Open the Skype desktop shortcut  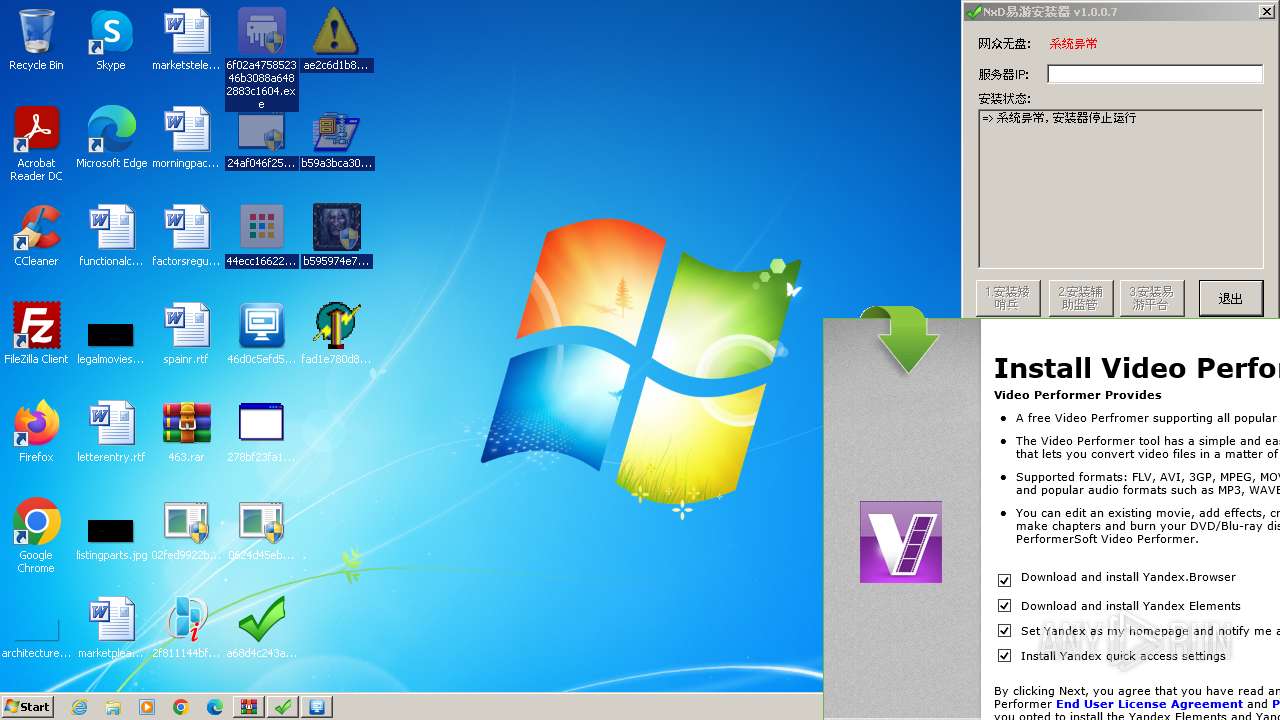tap(111, 40)
